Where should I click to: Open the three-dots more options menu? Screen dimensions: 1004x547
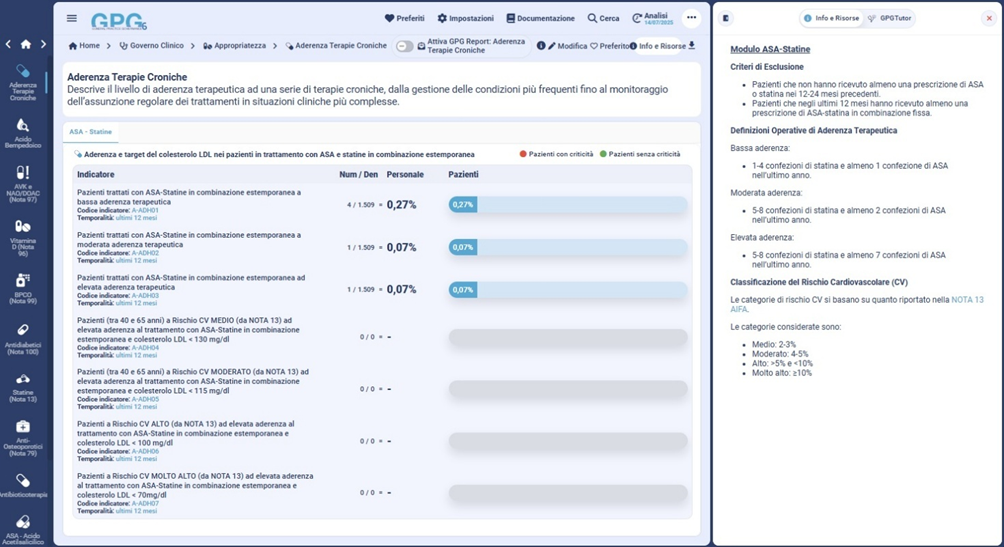point(691,18)
